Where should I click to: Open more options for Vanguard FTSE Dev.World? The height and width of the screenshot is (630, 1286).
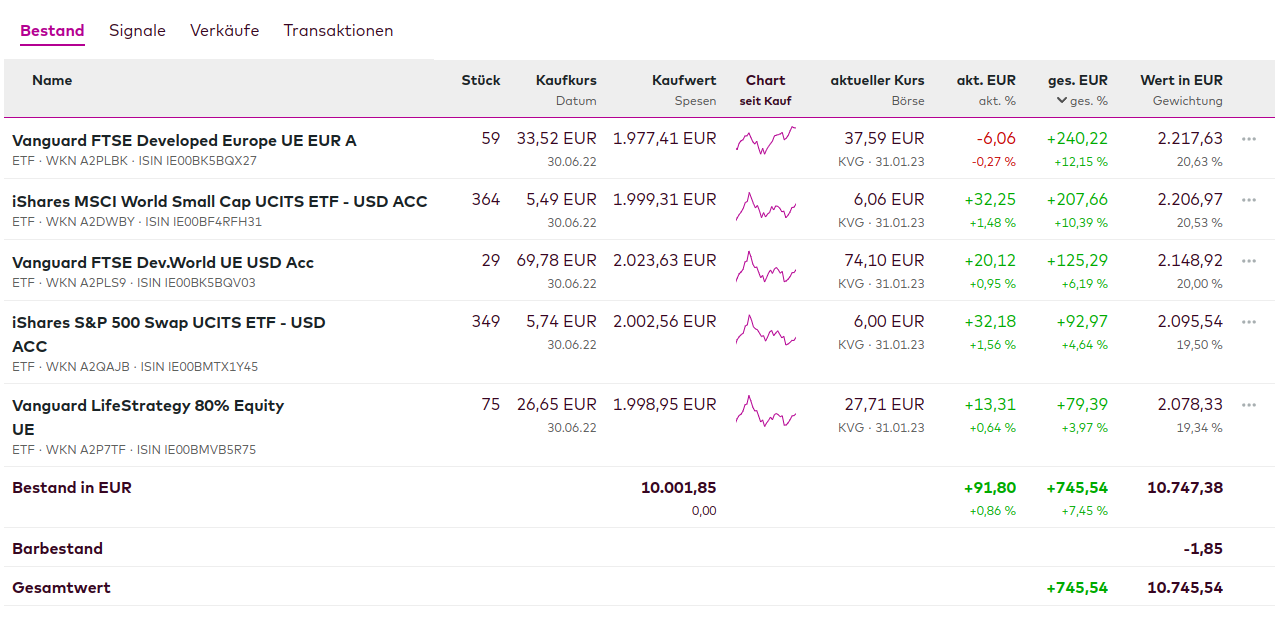point(1248,261)
